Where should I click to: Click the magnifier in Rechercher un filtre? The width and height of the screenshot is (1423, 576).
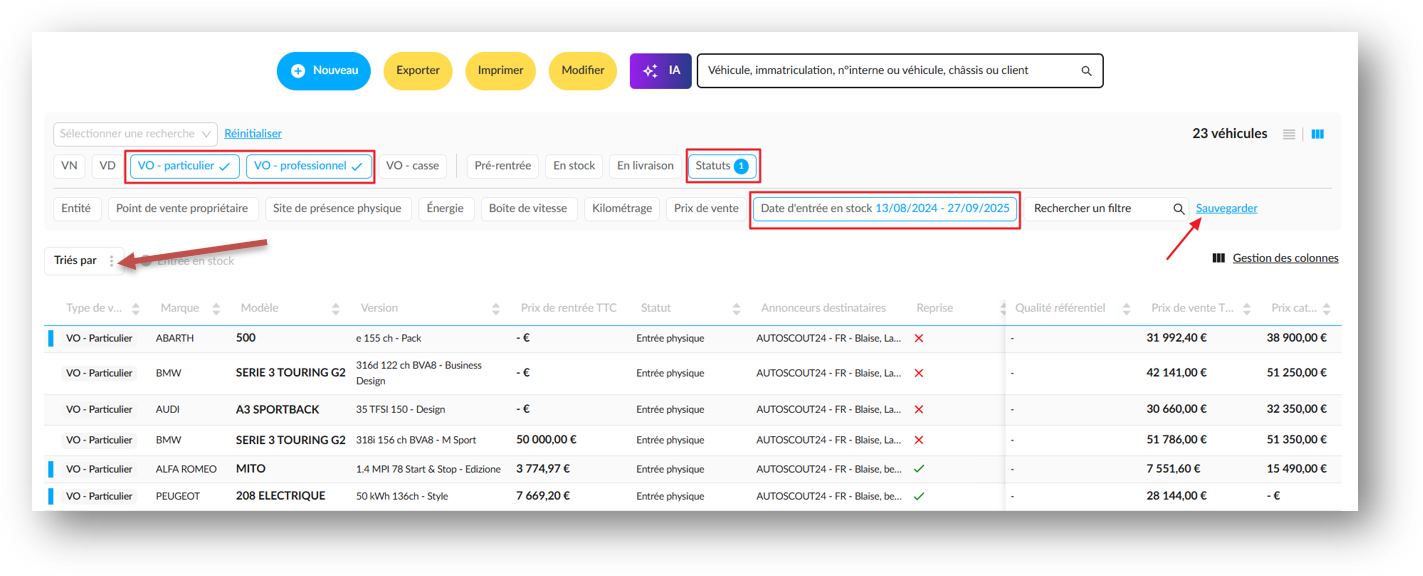coord(1179,209)
